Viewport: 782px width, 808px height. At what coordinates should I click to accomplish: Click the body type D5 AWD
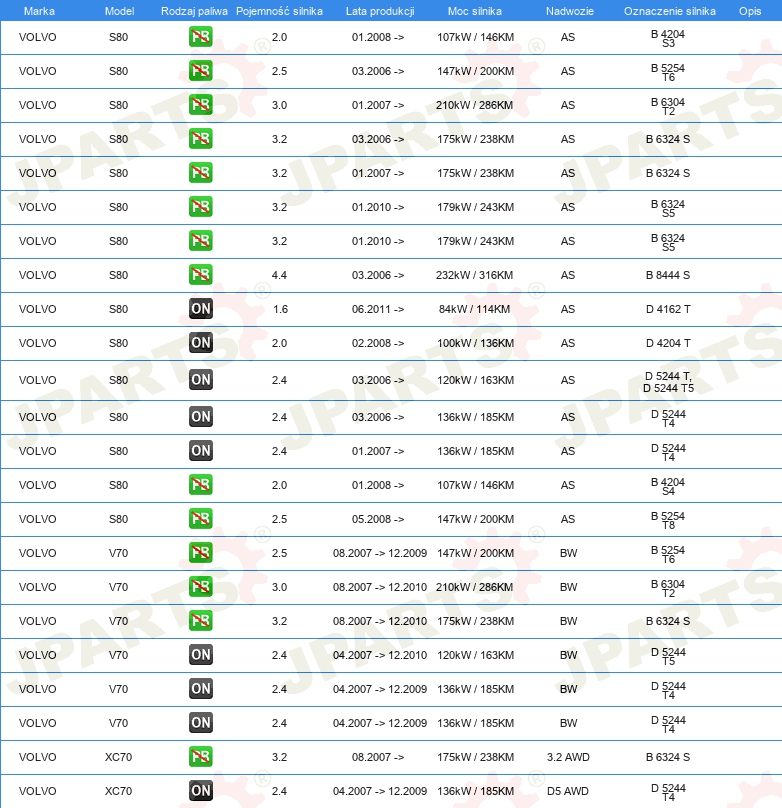[x=568, y=792]
